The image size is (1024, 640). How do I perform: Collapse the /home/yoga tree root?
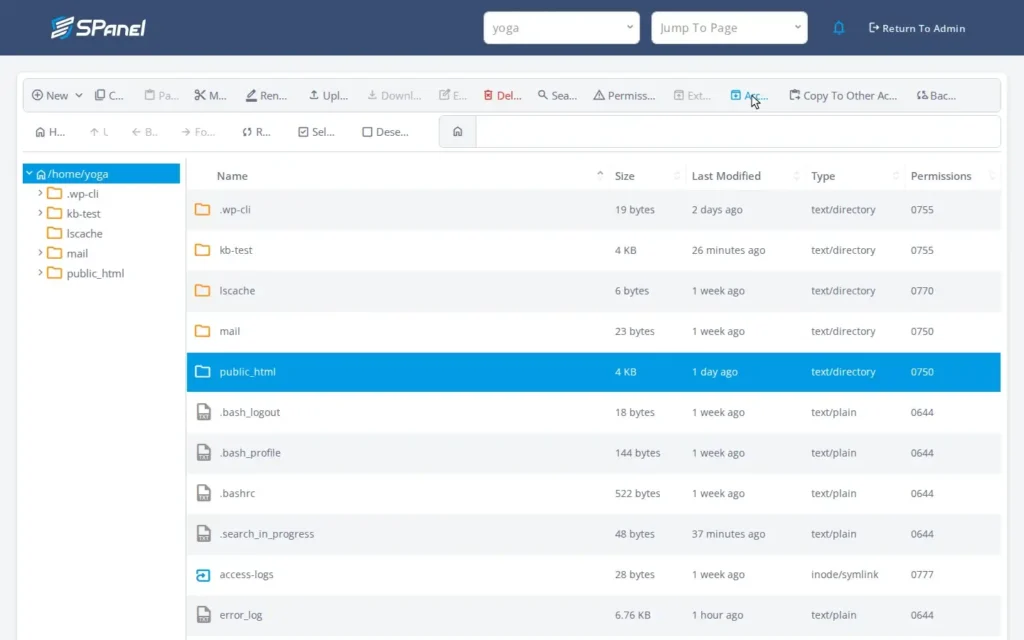pyautogui.click(x=29, y=174)
